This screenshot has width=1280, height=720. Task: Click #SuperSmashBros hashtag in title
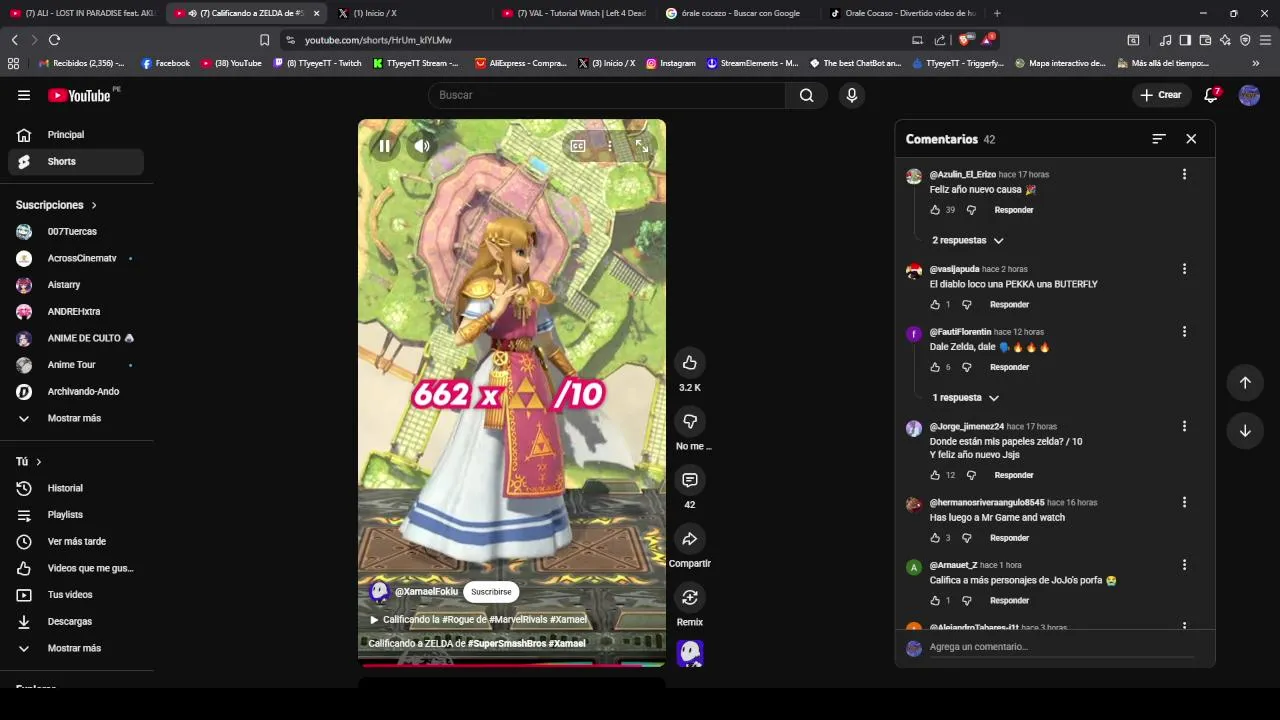pyautogui.click(x=507, y=643)
